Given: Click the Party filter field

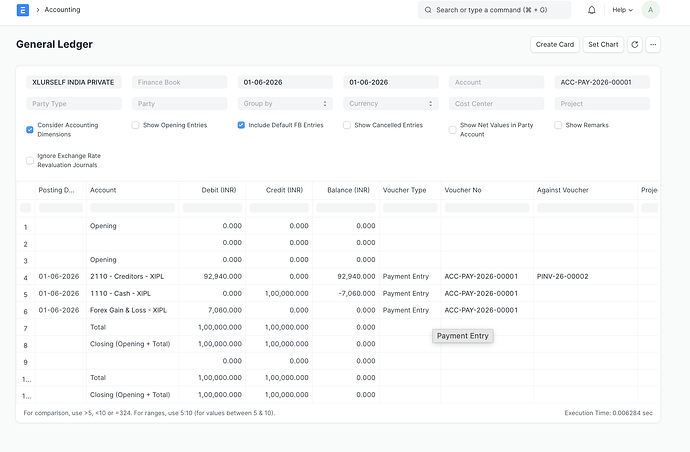Looking at the screenshot, I should click(180, 103).
